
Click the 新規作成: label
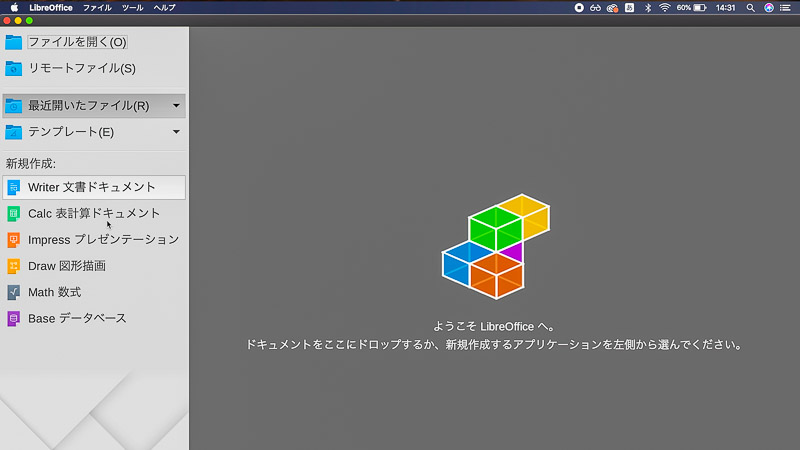tap(31, 164)
